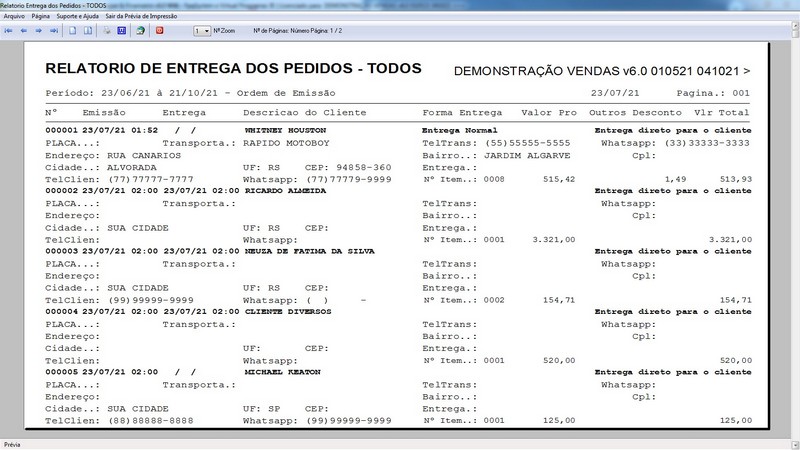
Task: Click order number 000005
Action: coord(61,372)
